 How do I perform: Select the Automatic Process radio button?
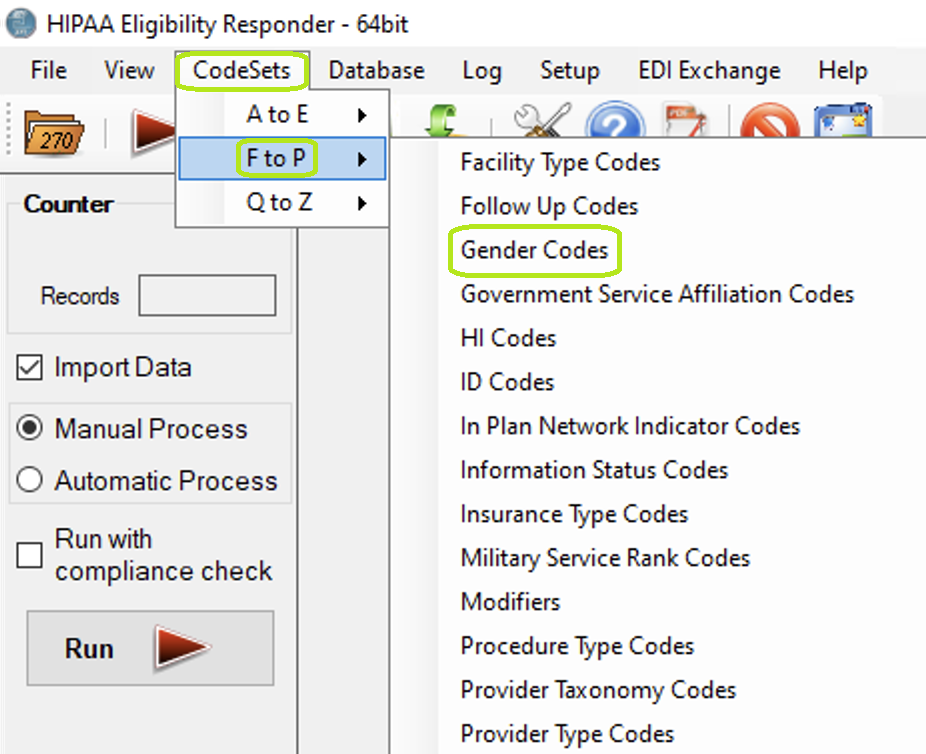[29, 479]
